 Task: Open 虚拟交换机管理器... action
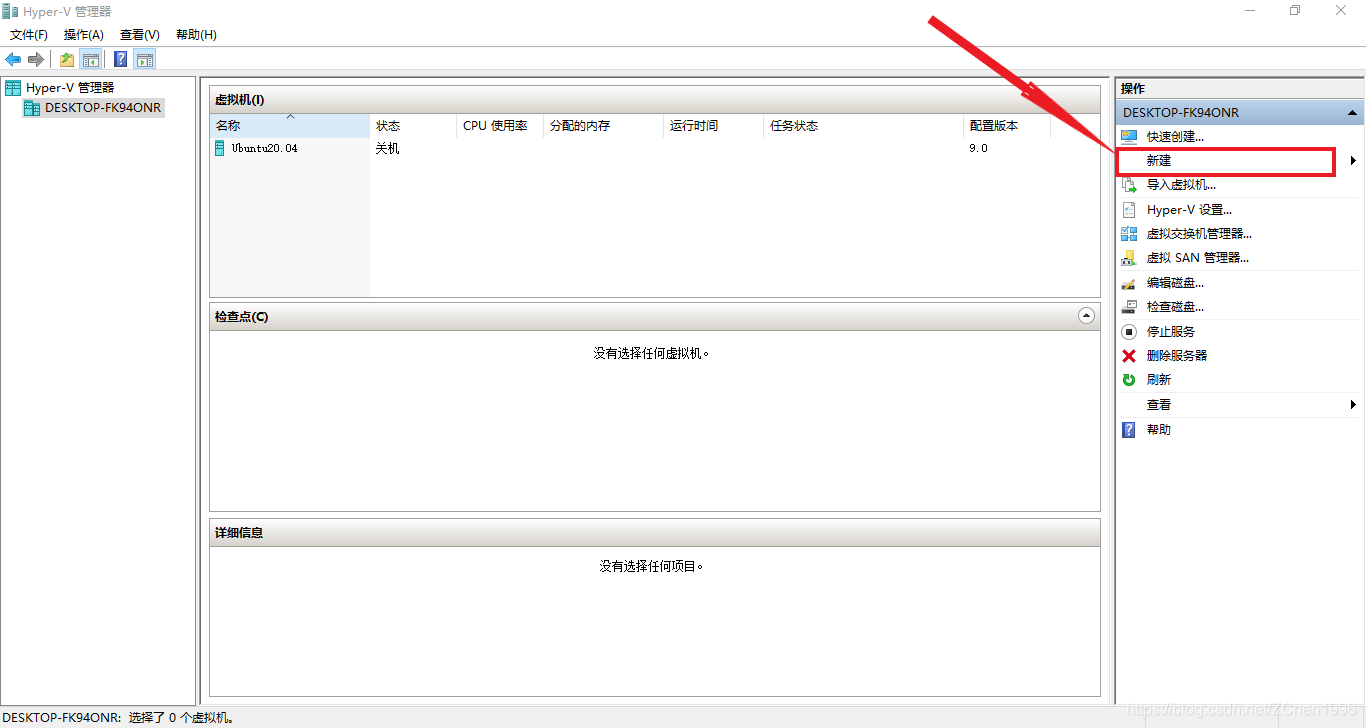(1199, 234)
